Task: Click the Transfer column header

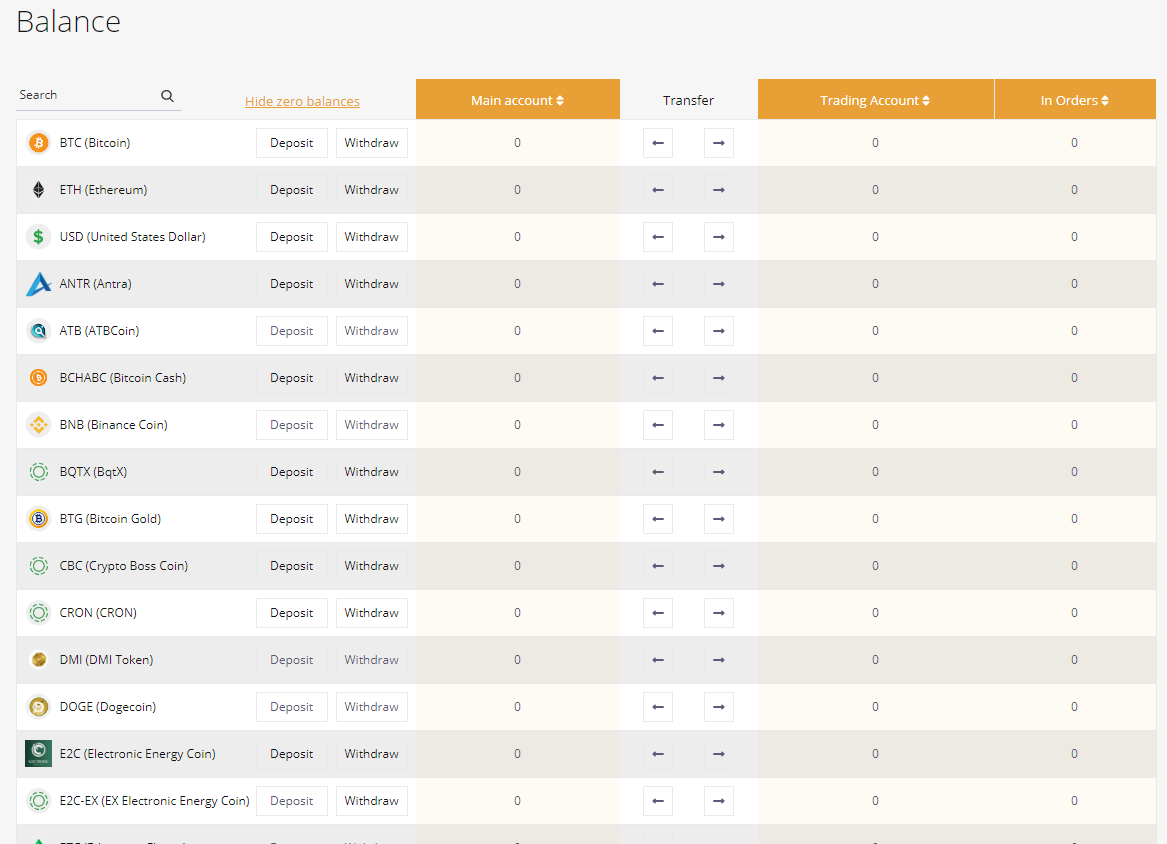Action: pyautogui.click(x=688, y=100)
